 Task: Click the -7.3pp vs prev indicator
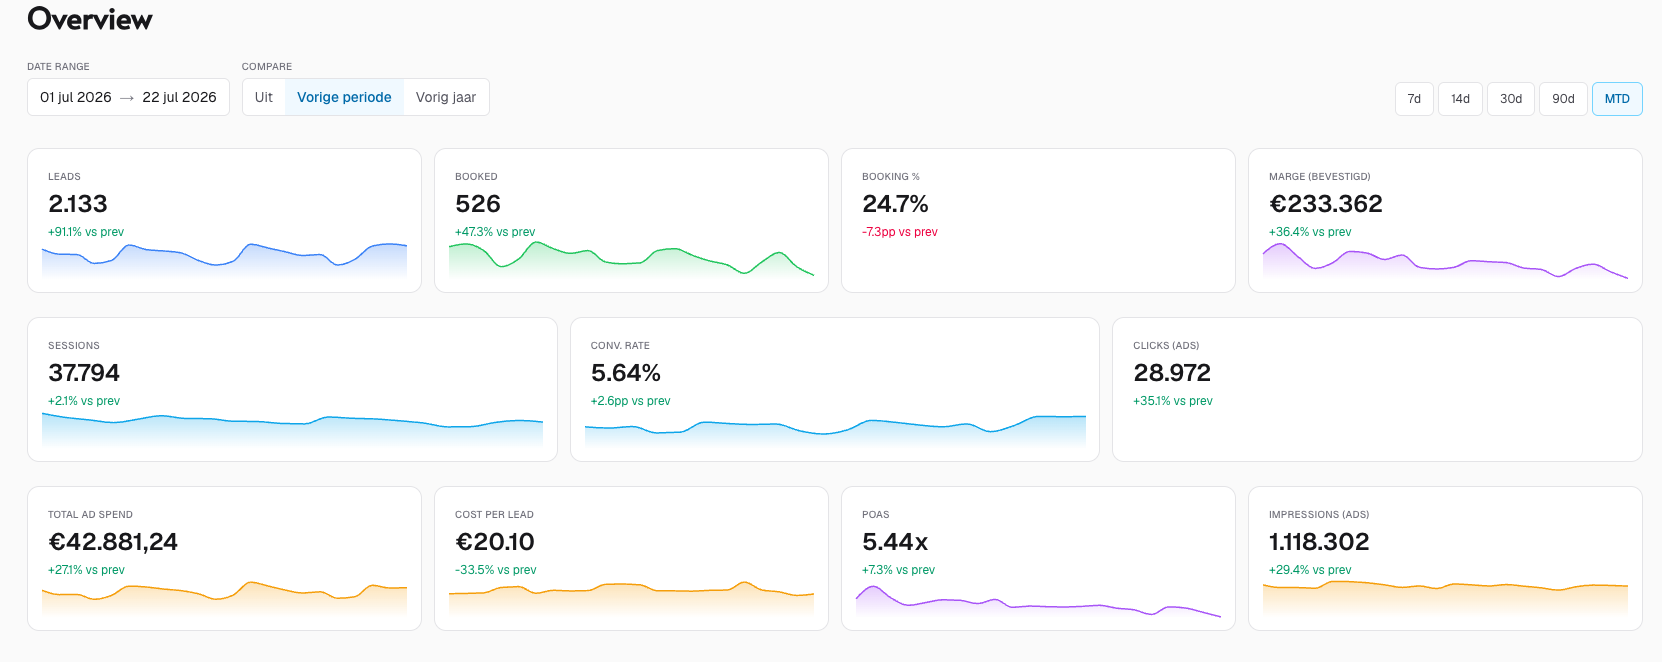(x=900, y=232)
